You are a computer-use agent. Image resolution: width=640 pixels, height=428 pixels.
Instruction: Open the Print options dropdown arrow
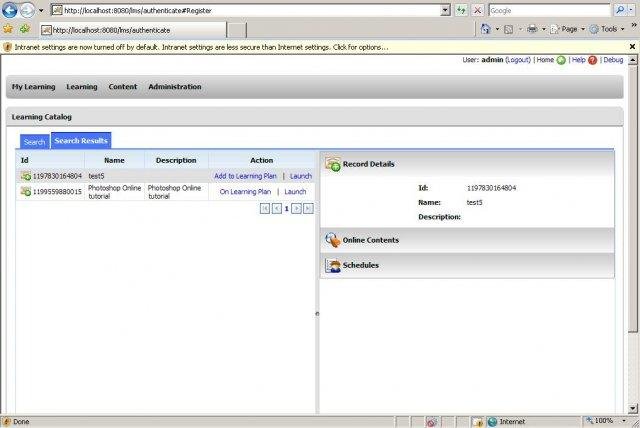(x=544, y=29)
